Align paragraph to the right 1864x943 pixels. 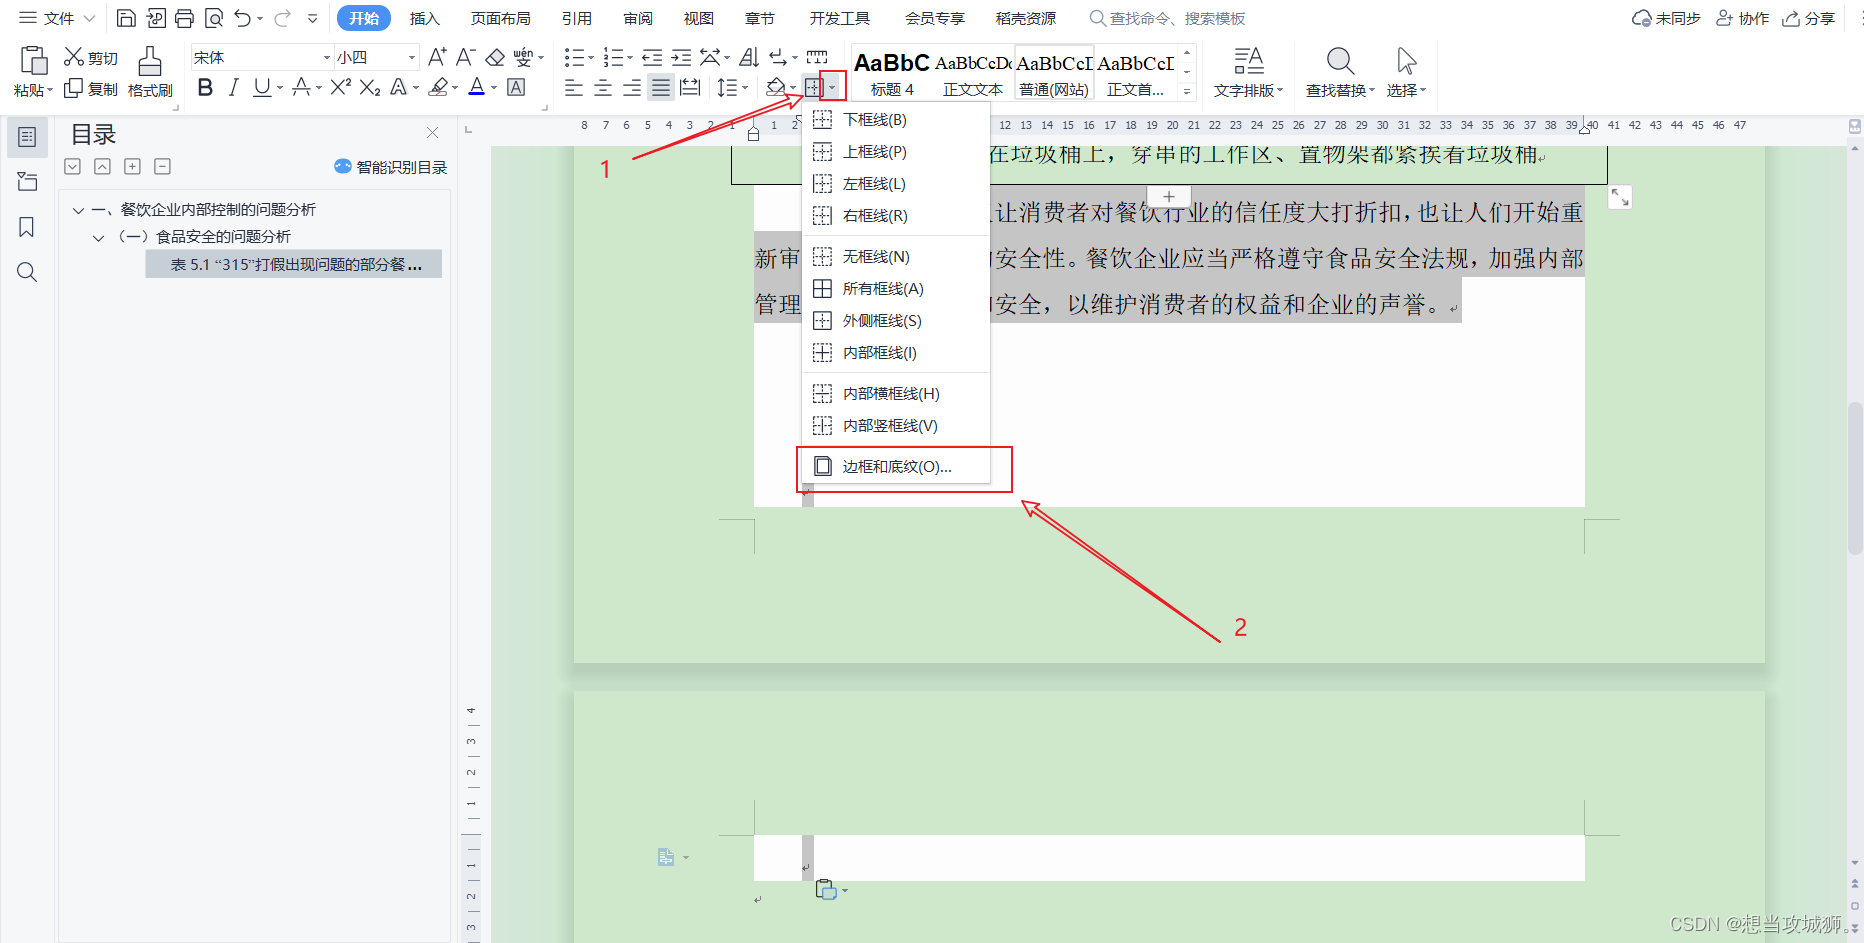coord(632,88)
